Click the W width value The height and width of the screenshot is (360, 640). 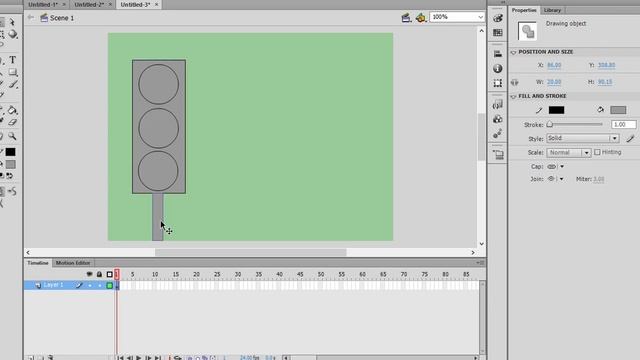(554, 82)
